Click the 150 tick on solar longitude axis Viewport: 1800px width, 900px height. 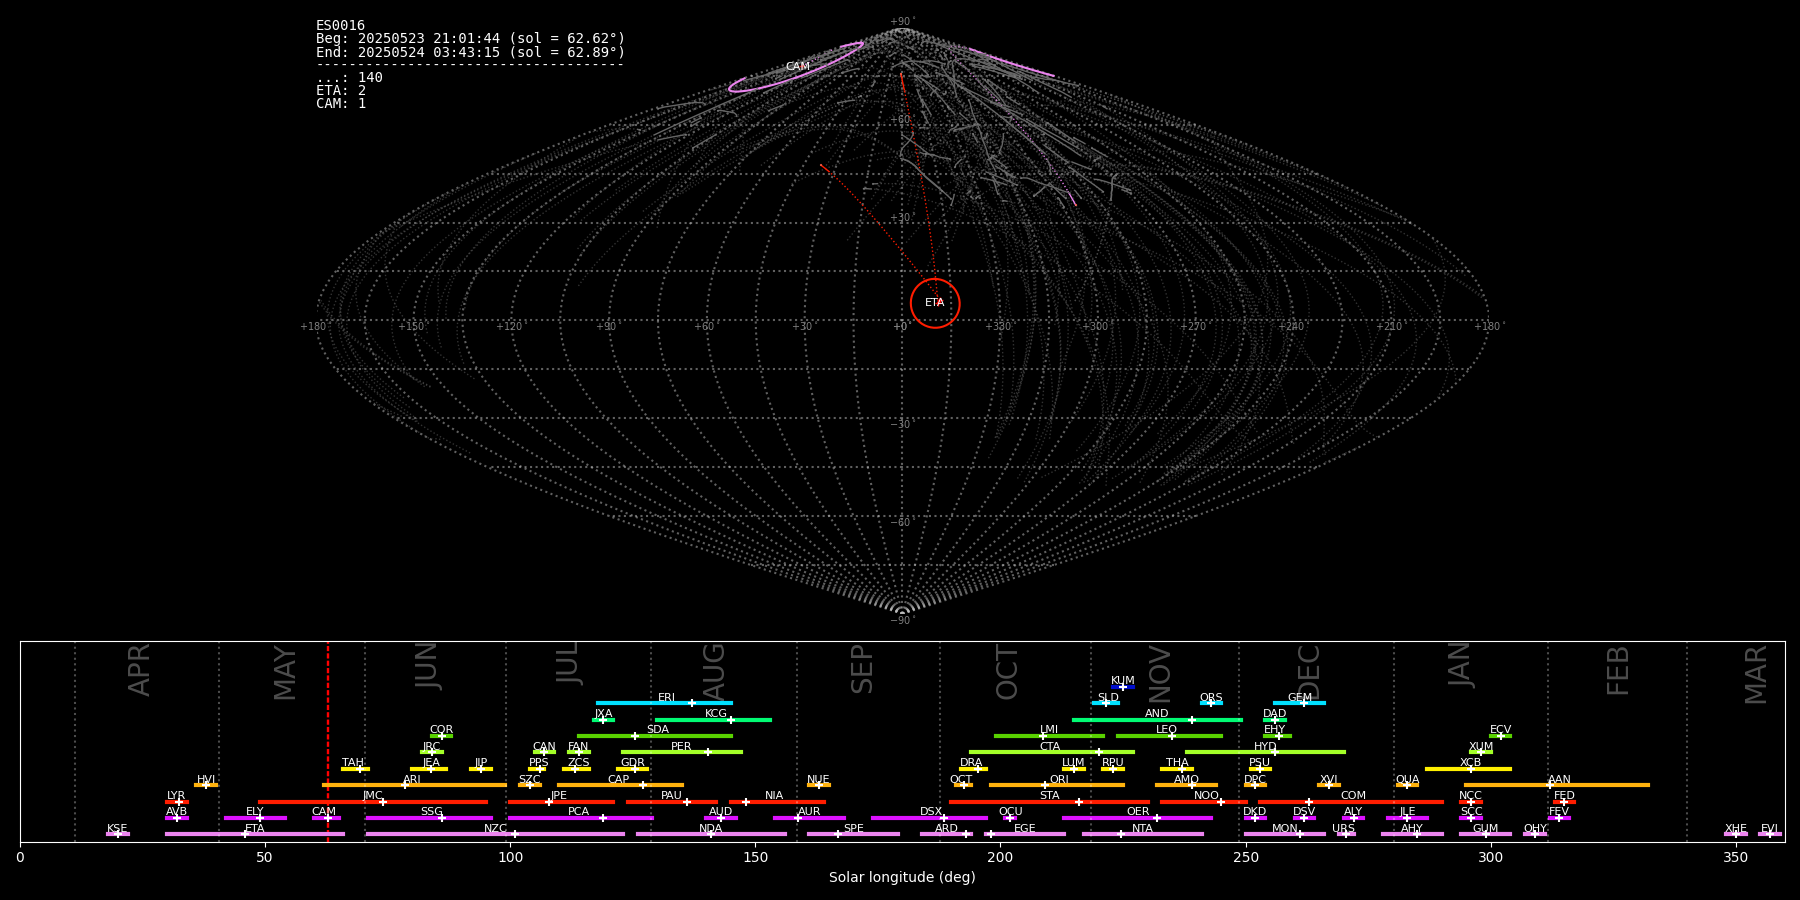click(x=755, y=857)
